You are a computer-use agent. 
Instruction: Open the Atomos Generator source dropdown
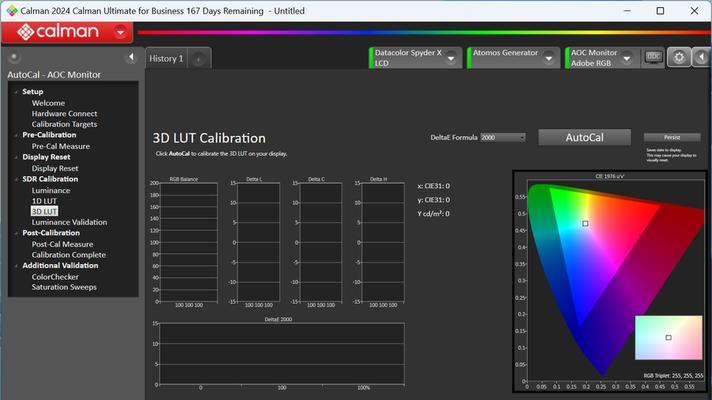point(549,58)
